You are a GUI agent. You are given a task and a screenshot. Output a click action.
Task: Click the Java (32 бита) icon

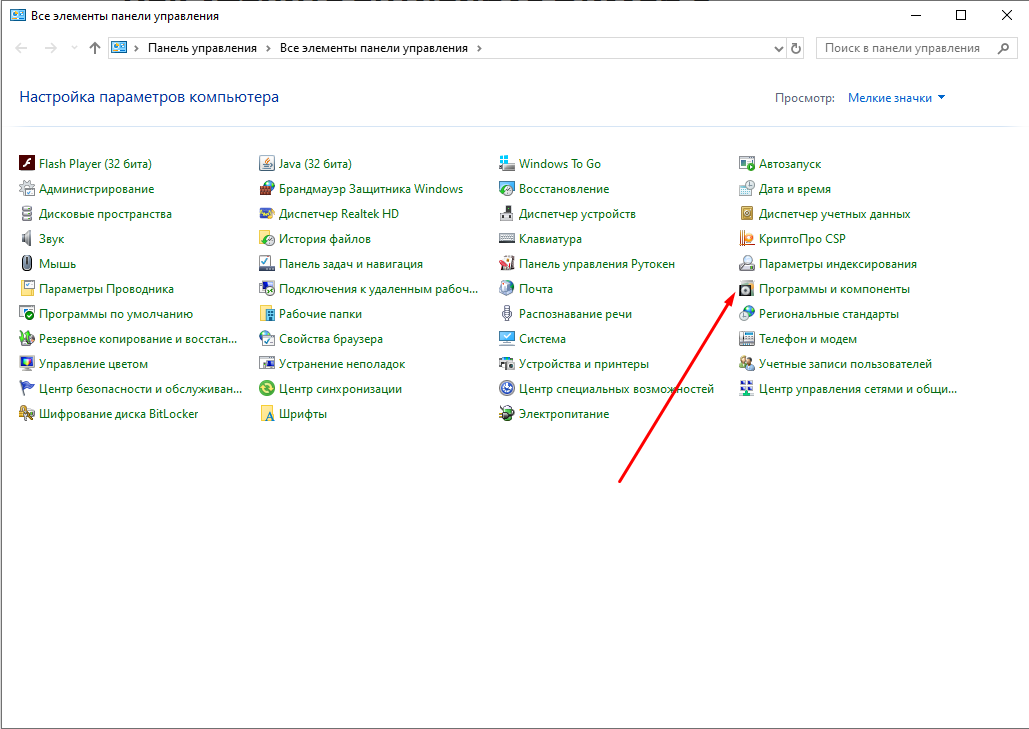tap(267, 163)
